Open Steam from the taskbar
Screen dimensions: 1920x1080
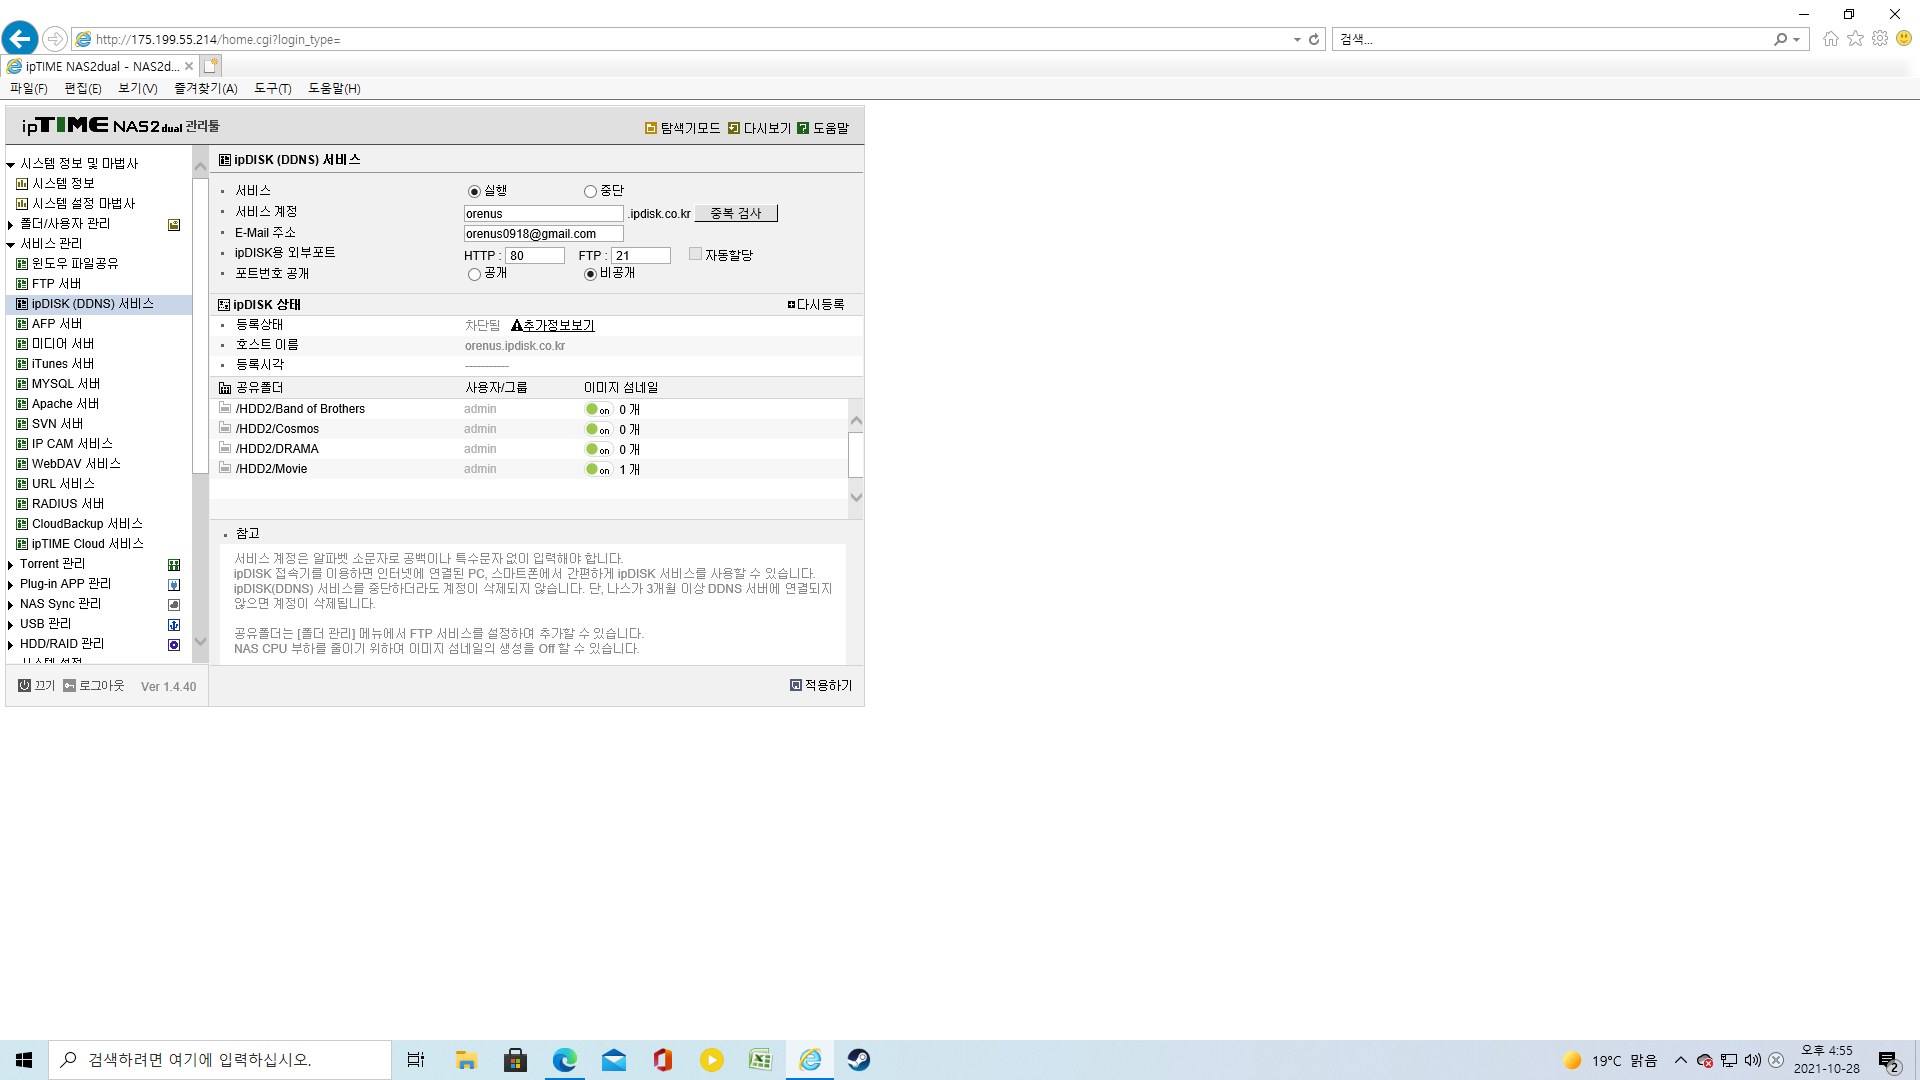[x=859, y=1060]
